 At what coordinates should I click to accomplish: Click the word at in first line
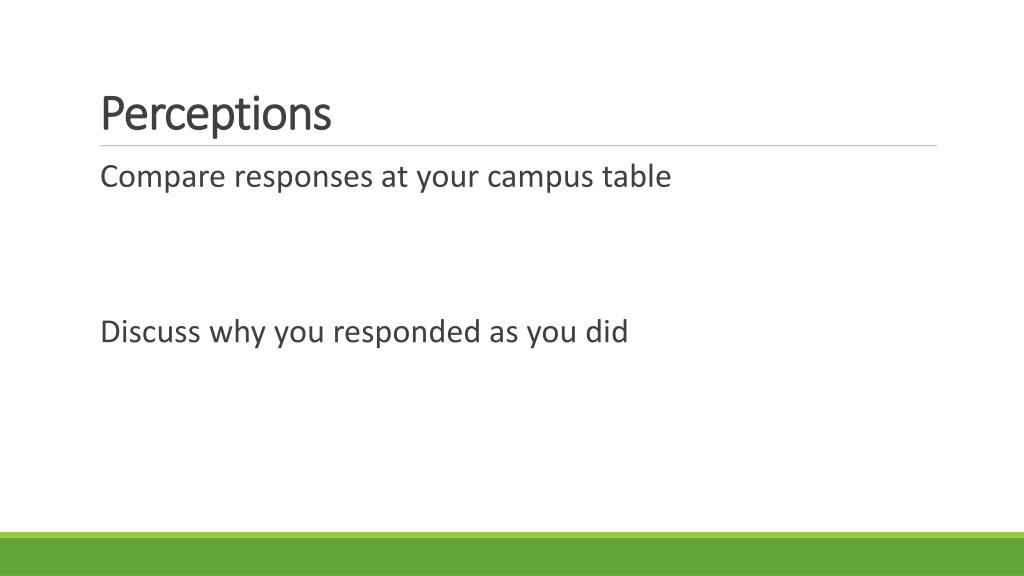coord(394,178)
